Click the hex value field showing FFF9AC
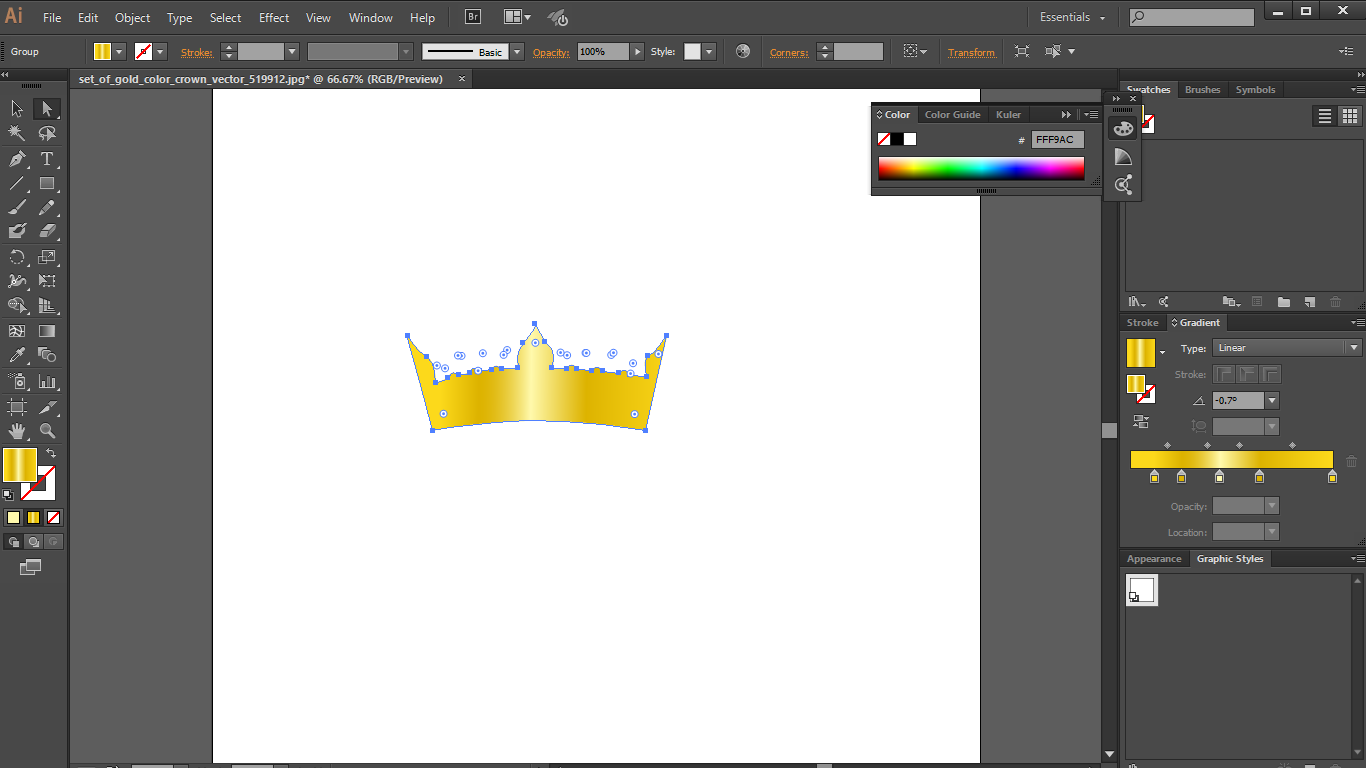This screenshot has width=1366, height=768. [x=1056, y=139]
